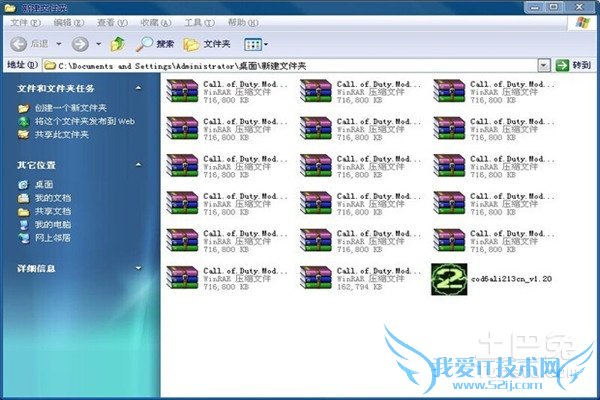Open the 工具 menu
Screen dimensions: 600x400
(x=200, y=23)
